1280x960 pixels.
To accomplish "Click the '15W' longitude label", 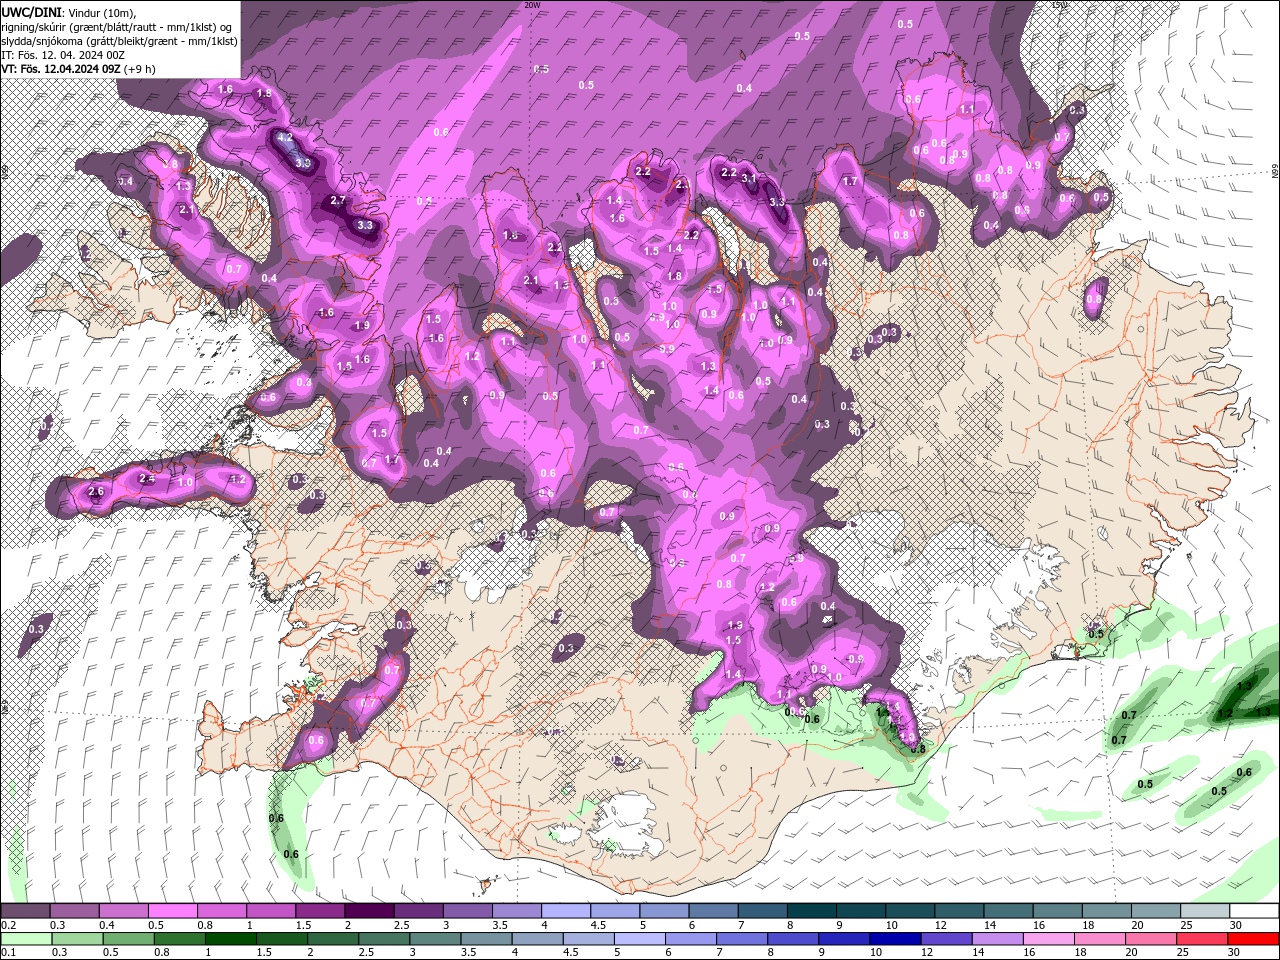I will [1059, 5].
